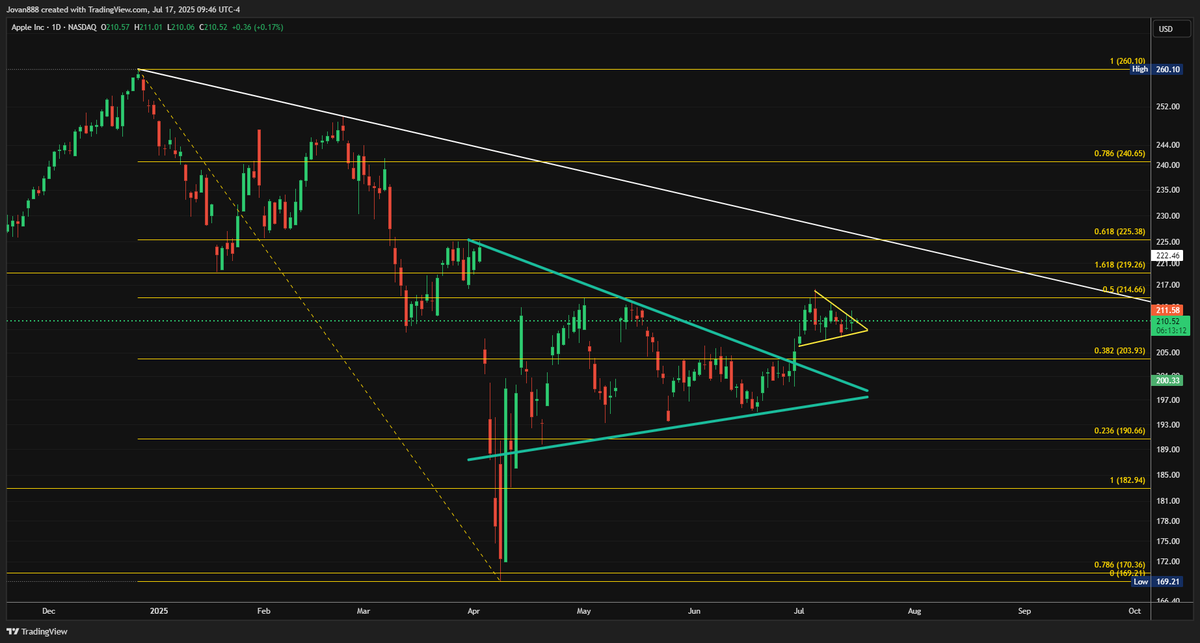This screenshot has width=1200, height=643.
Task: Click the Low price label 169.21
Action: coord(1166,581)
